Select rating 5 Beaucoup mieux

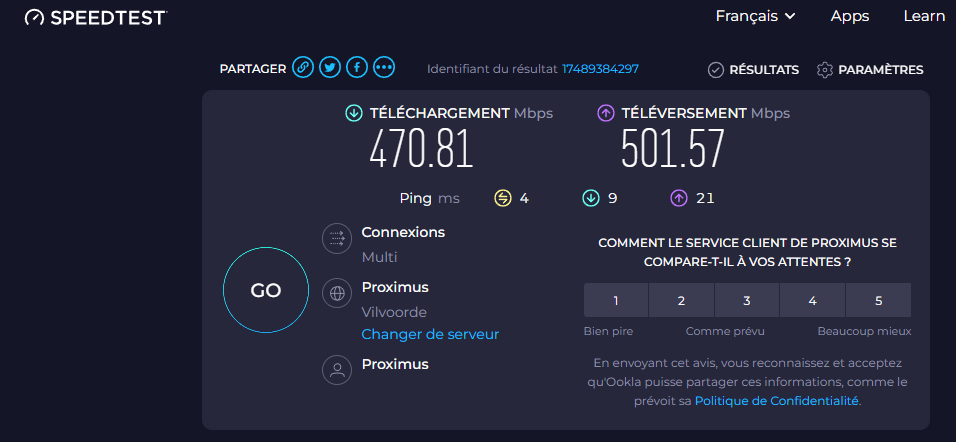(x=878, y=300)
